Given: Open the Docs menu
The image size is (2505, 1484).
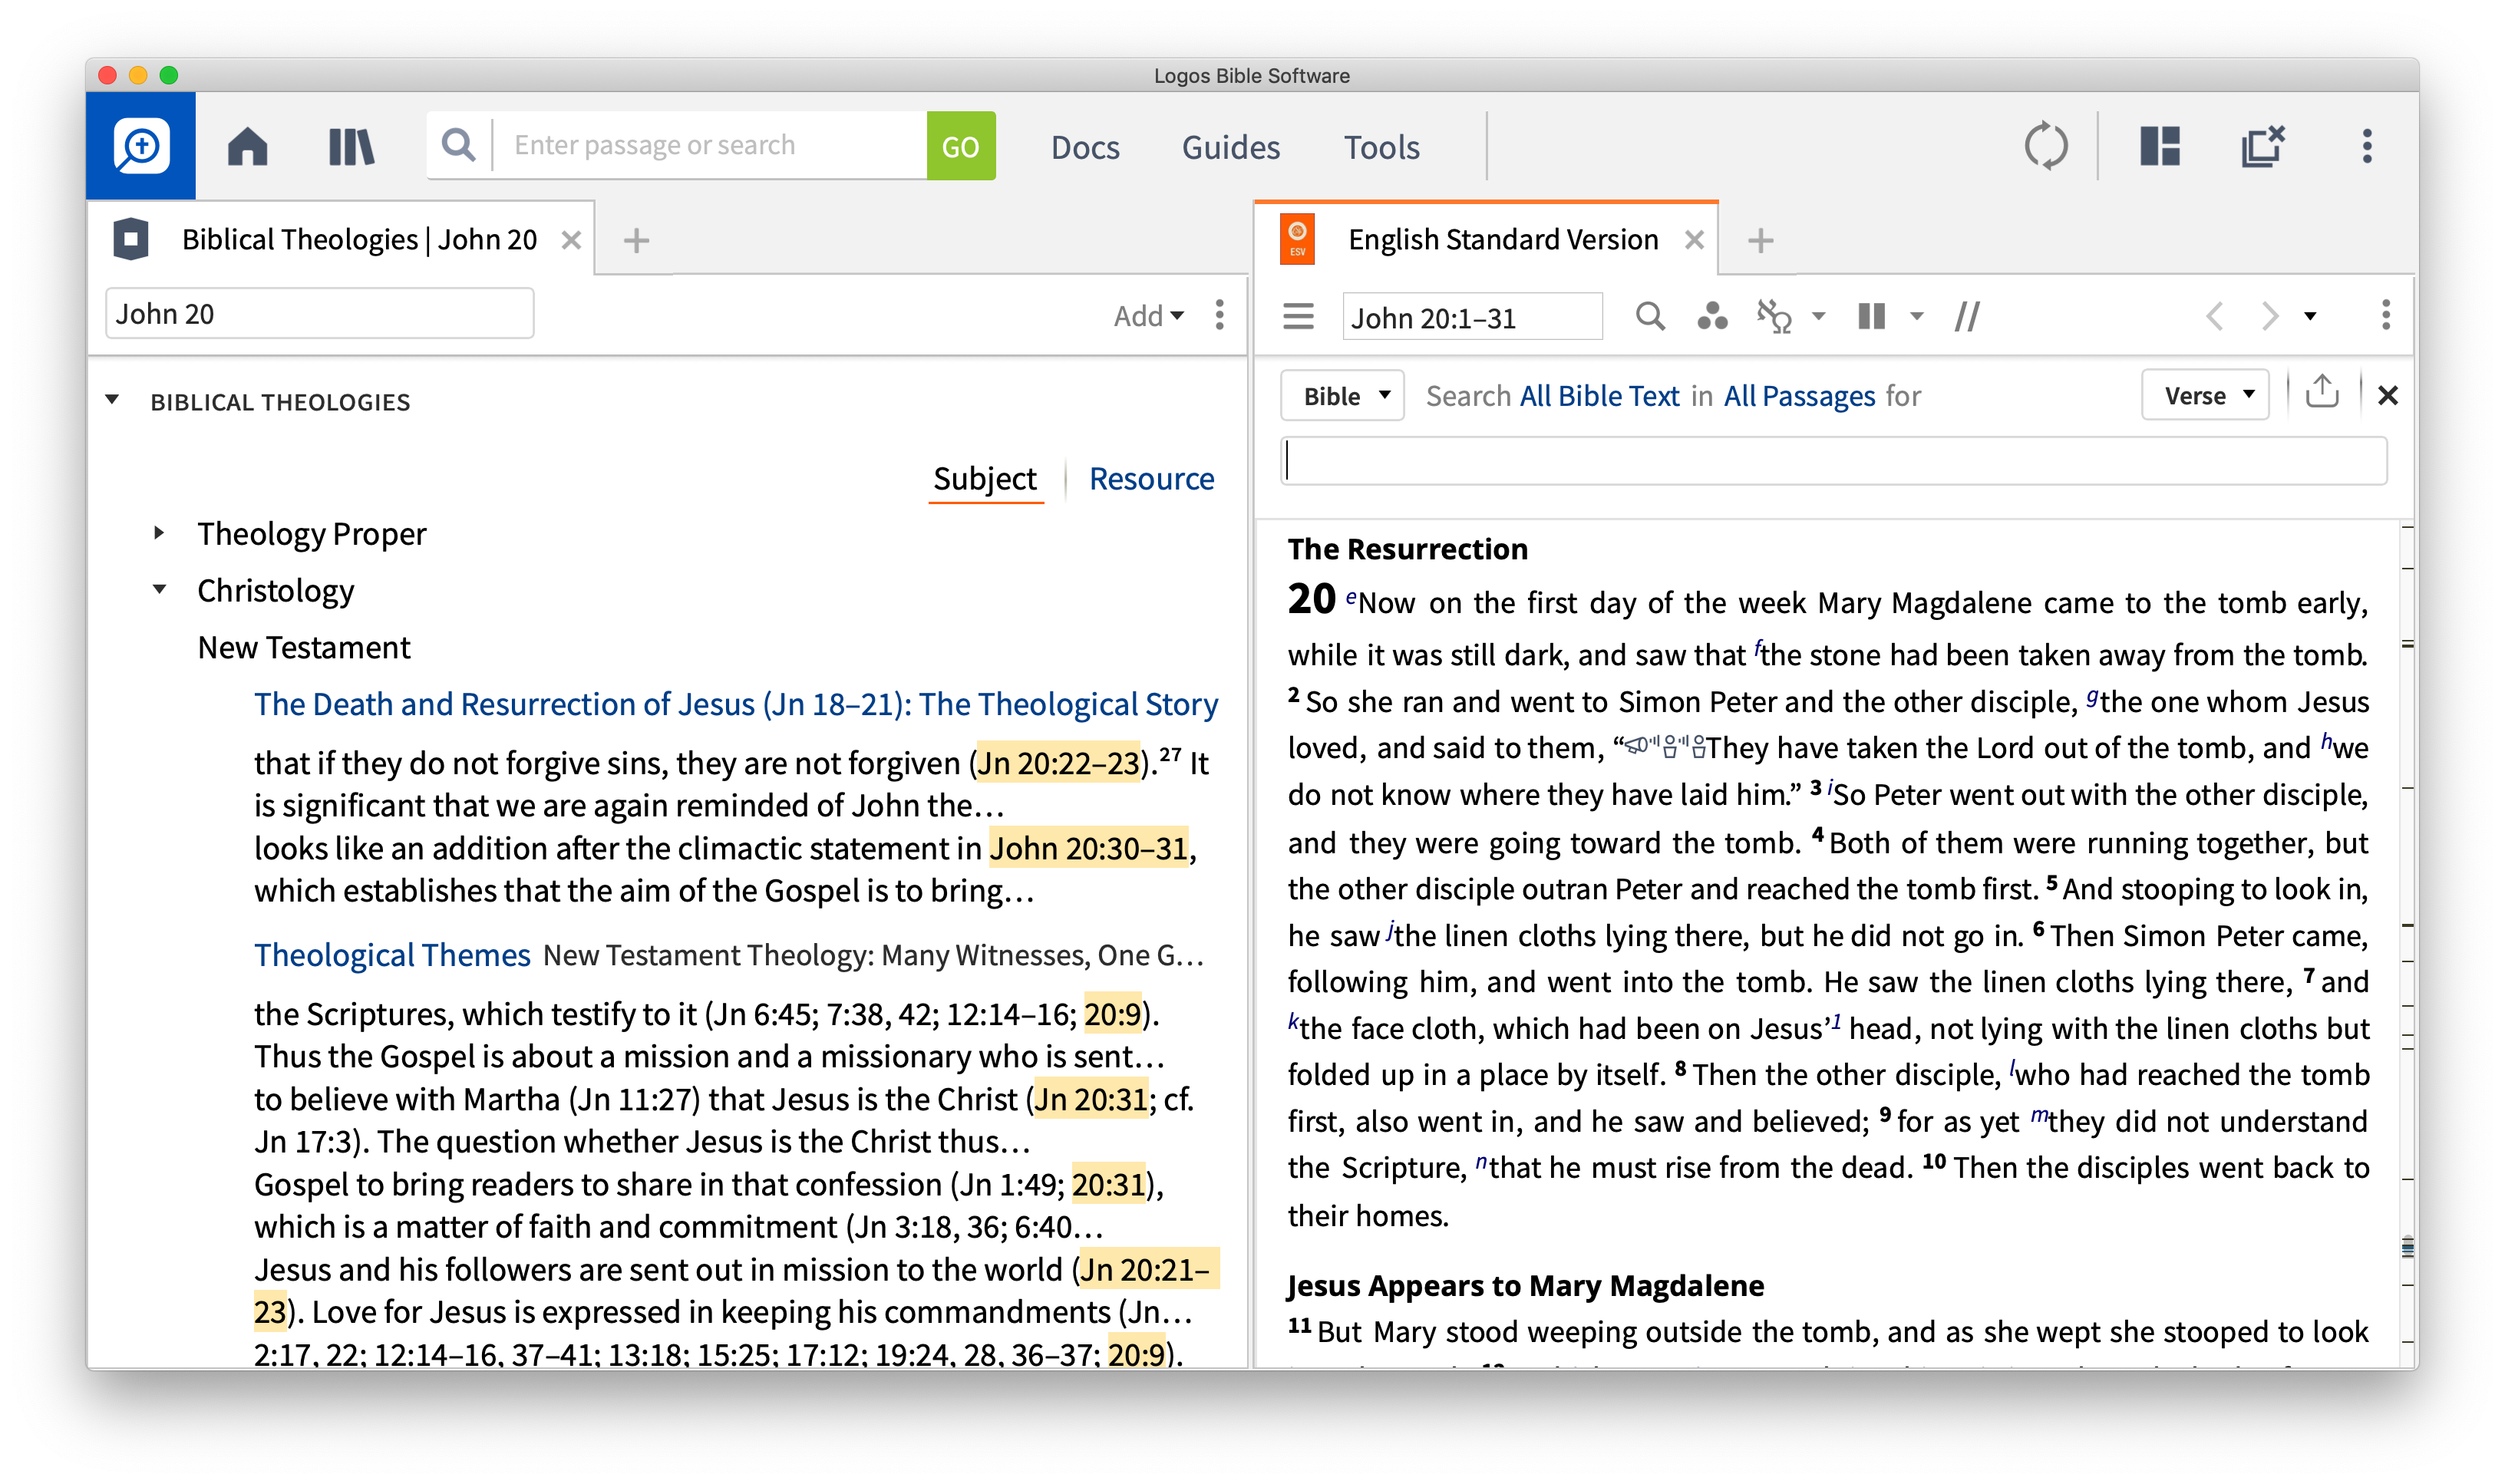Looking at the screenshot, I should point(1084,148).
